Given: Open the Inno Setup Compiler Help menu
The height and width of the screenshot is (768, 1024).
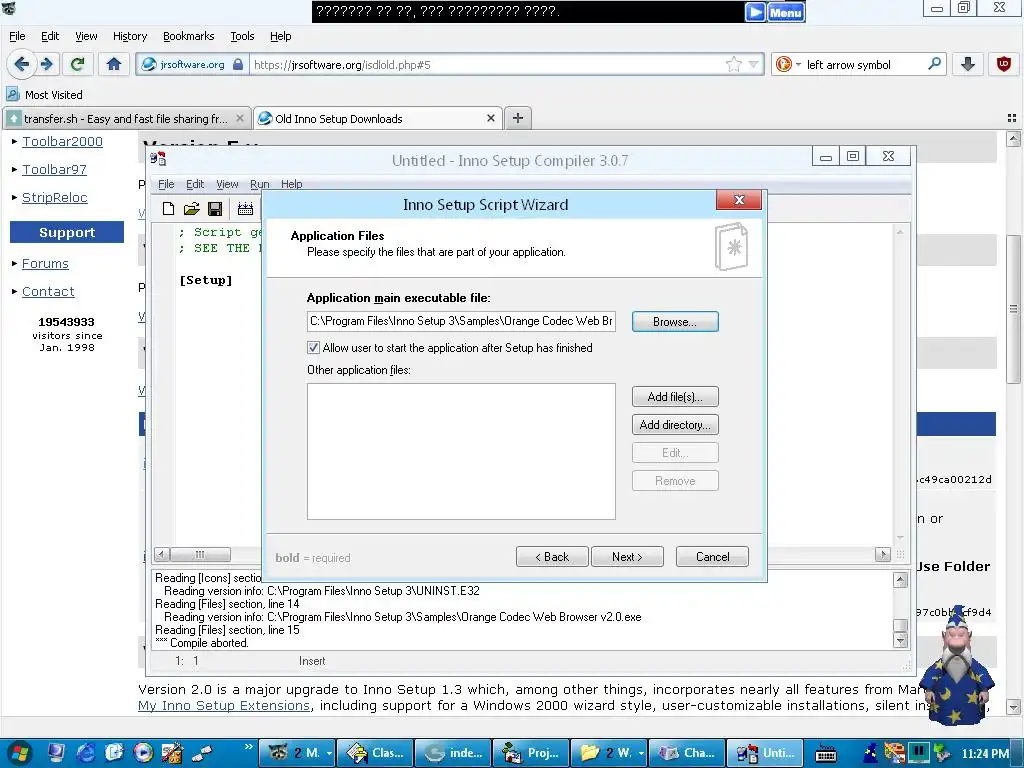Looking at the screenshot, I should coord(291,184).
